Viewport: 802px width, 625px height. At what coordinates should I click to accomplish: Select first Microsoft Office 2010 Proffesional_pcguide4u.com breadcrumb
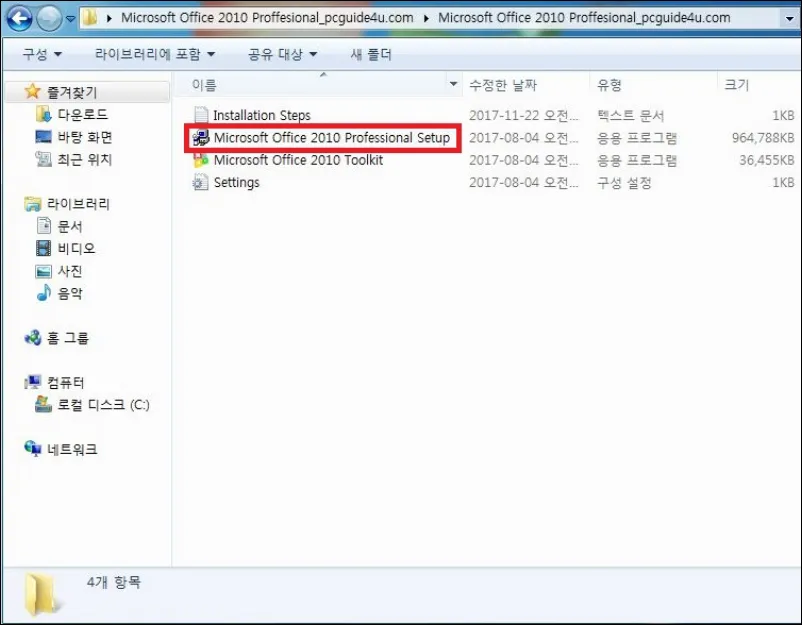click(267, 18)
